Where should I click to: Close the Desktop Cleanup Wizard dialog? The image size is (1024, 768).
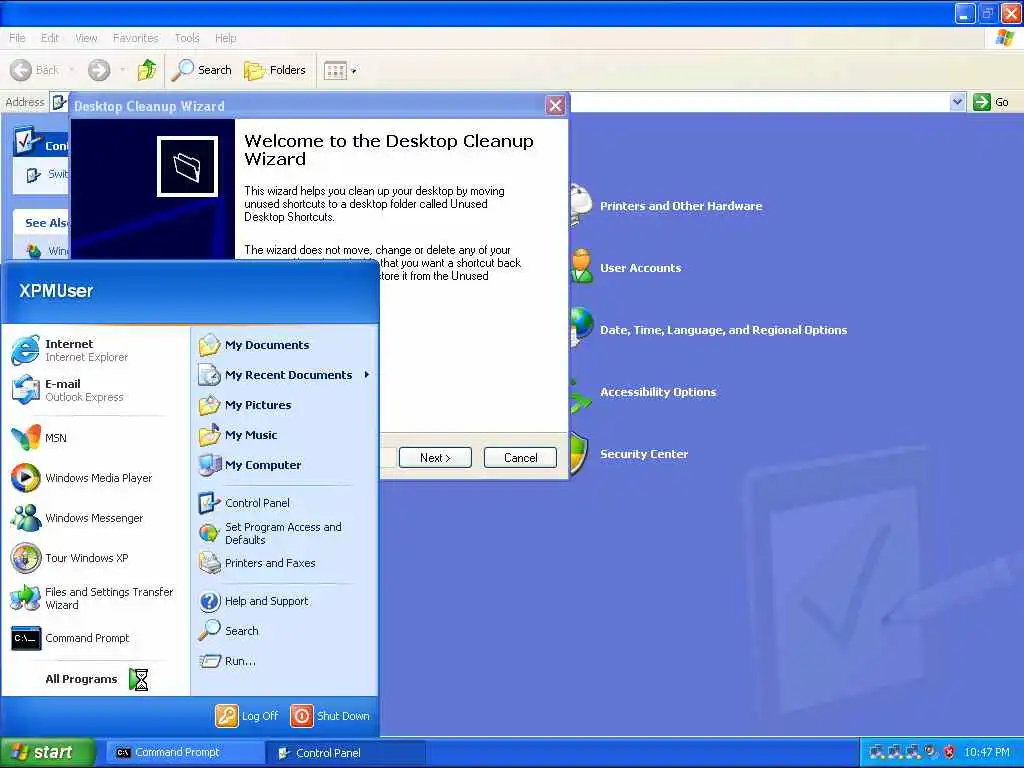(555, 106)
